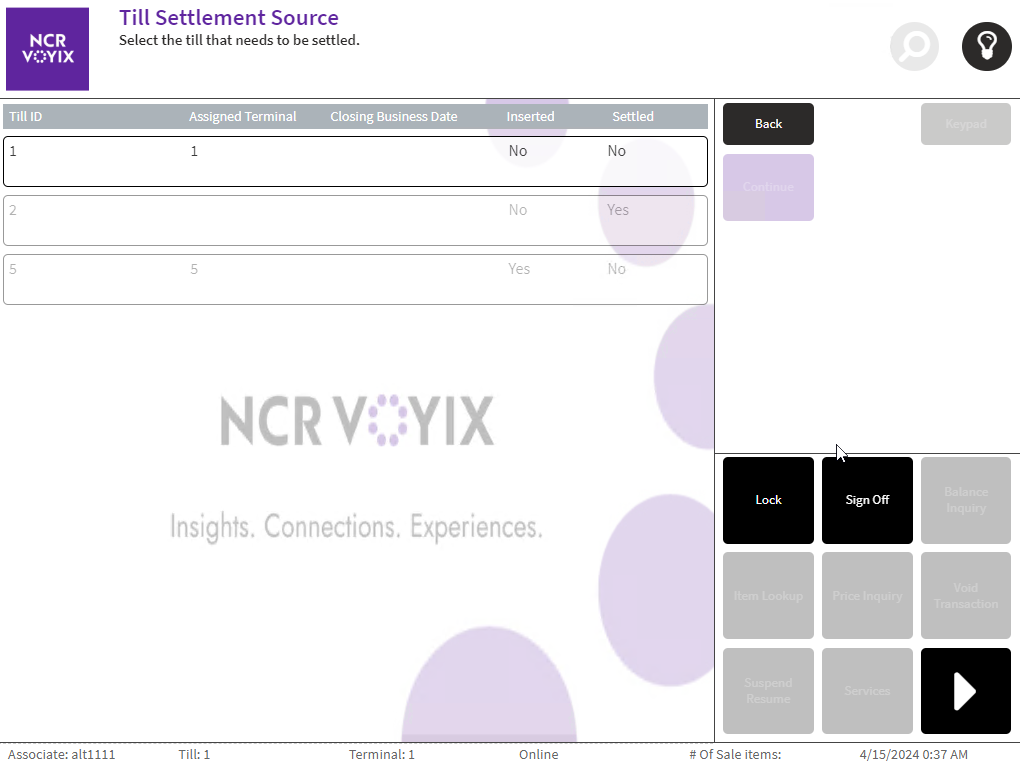
Task: Click the date and time 4/15/2024
Action: click(x=913, y=754)
